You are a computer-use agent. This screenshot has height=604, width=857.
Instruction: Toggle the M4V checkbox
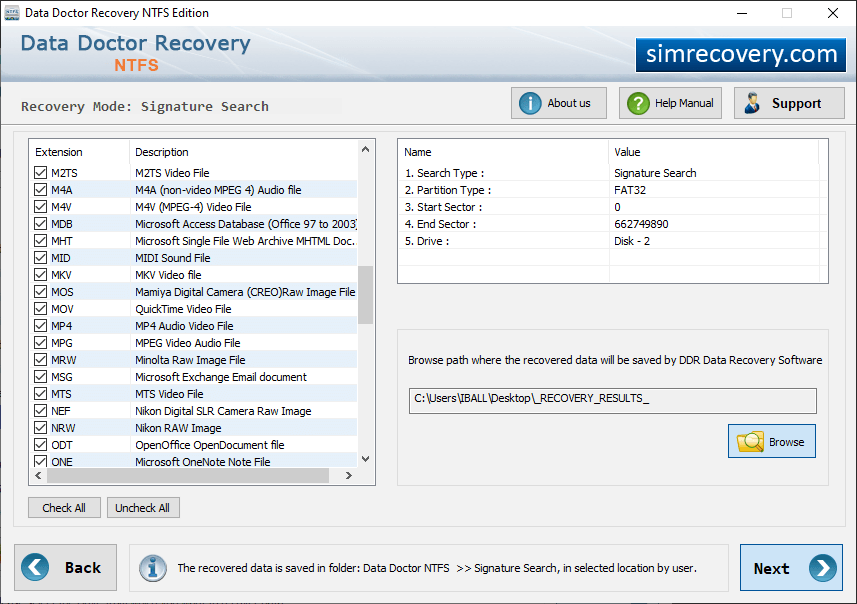[40, 207]
